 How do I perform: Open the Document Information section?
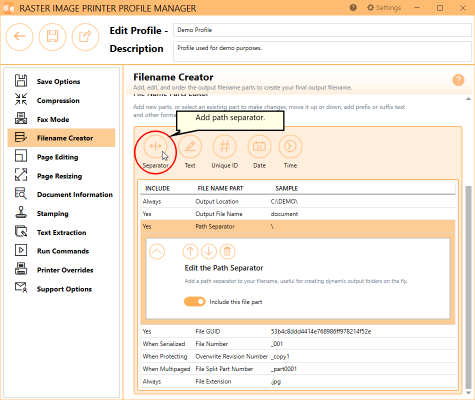(61, 195)
